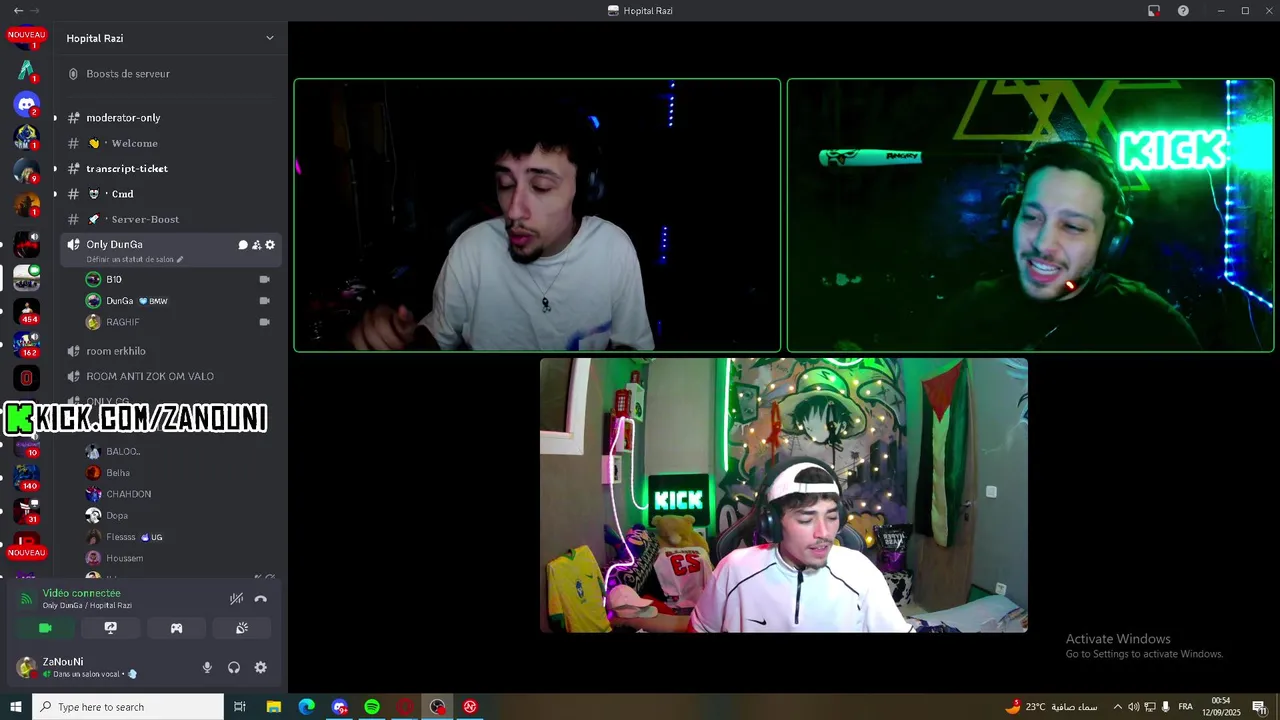This screenshot has height=720, width=1280.
Task: Open Discord home direct messages icon
Action: coord(27,103)
